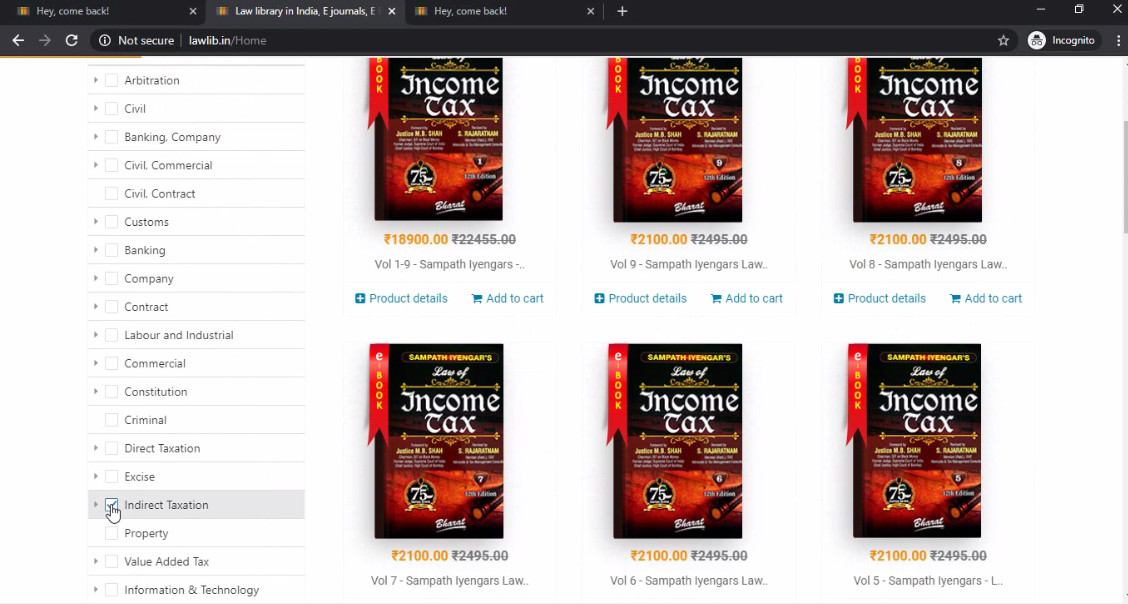Open Product details for Vol 9

click(x=640, y=298)
